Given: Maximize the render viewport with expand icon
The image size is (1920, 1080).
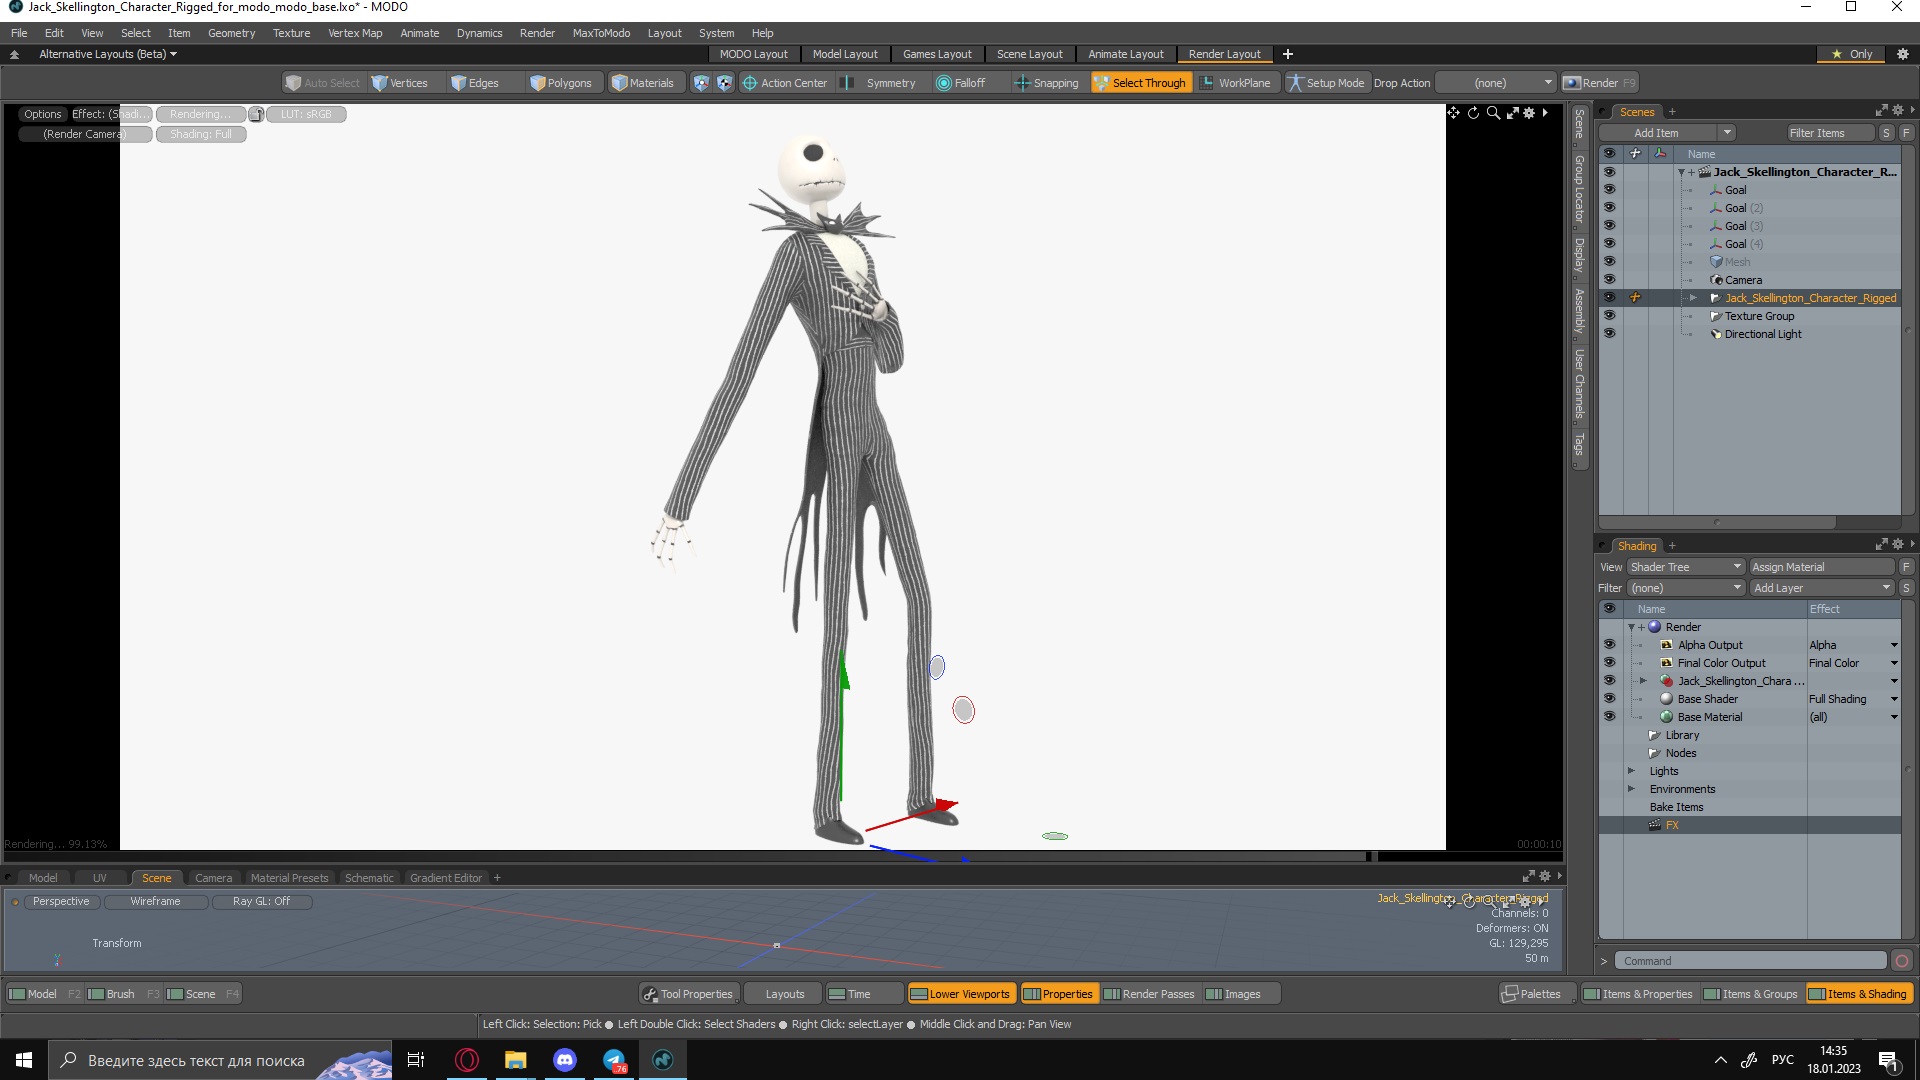Looking at the screenshot, I should pos(1512,113).
